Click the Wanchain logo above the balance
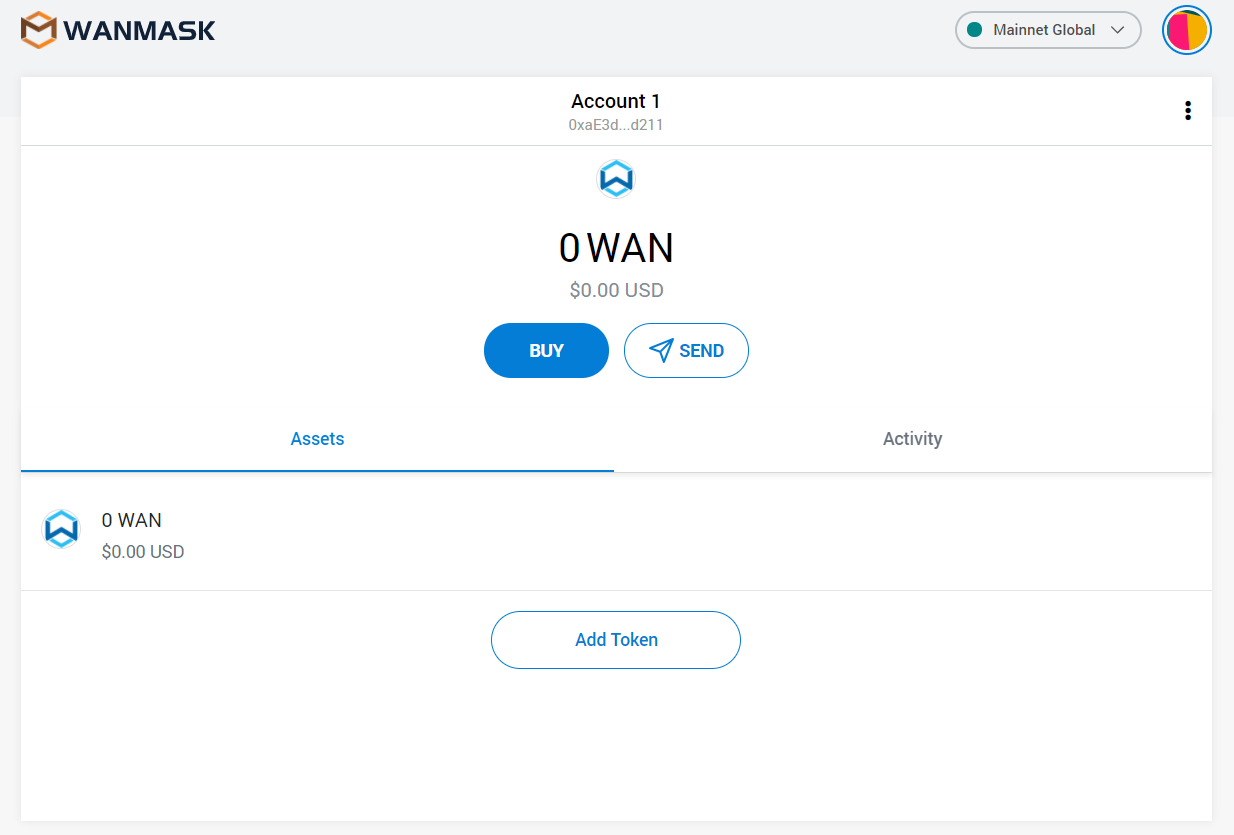The image size is (1234, 835). (x=616, y=179)
